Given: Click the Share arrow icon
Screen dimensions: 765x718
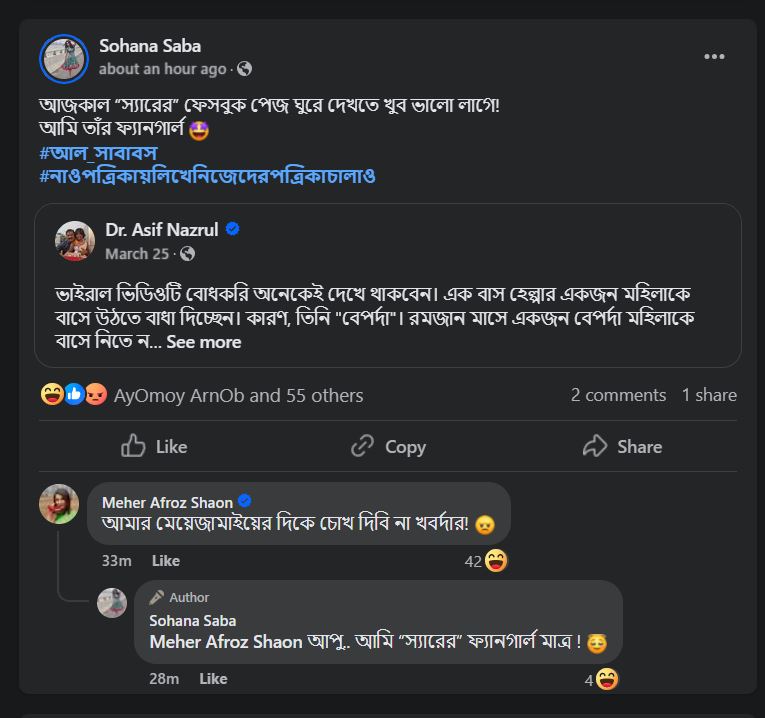Looking at the screenshot, I should tap(595, 446).
